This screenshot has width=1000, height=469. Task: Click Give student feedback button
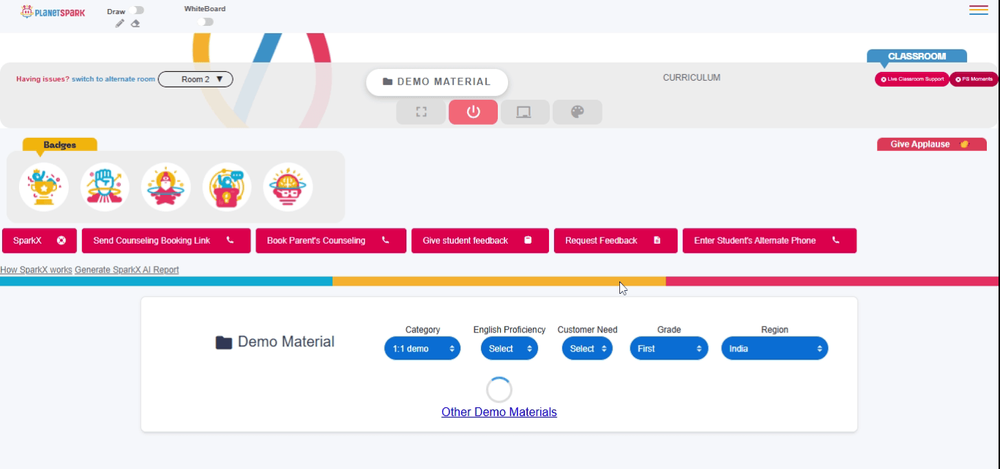480,241
